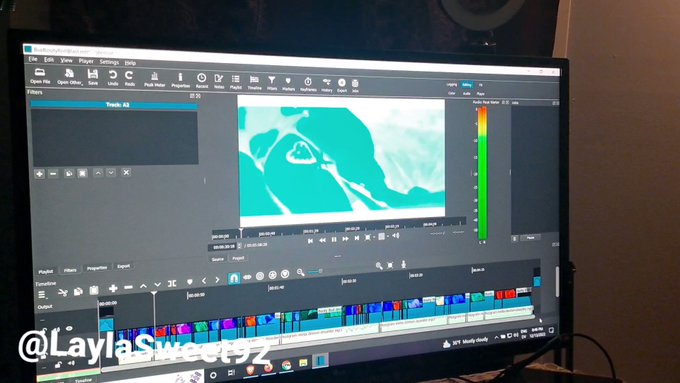The width and height of the screenshot is (680, 383).
Task: Ripple delete with the timeline minus button
Action: [x=128, y=287]
